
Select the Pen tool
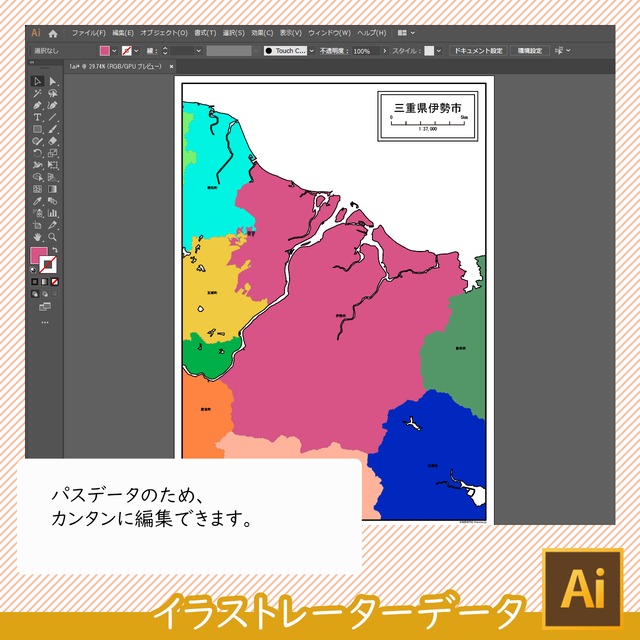pos(37,105)
